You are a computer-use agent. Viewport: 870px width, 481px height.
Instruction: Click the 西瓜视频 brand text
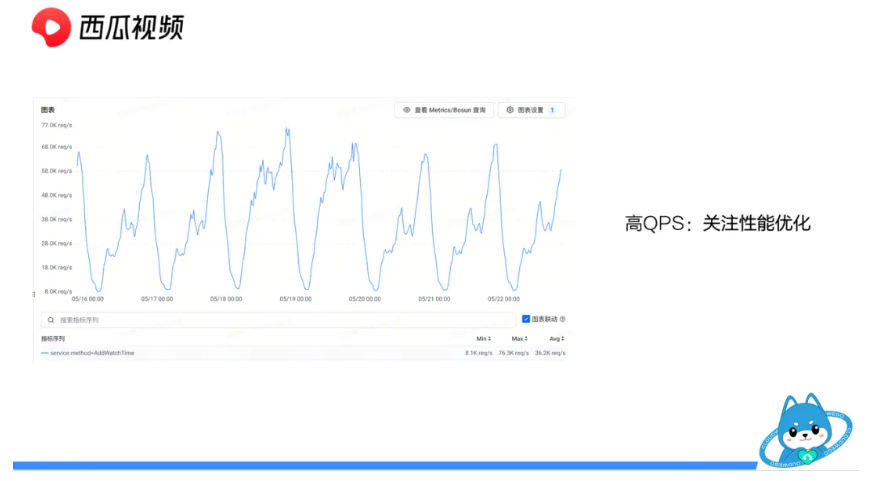pos(131,27)
